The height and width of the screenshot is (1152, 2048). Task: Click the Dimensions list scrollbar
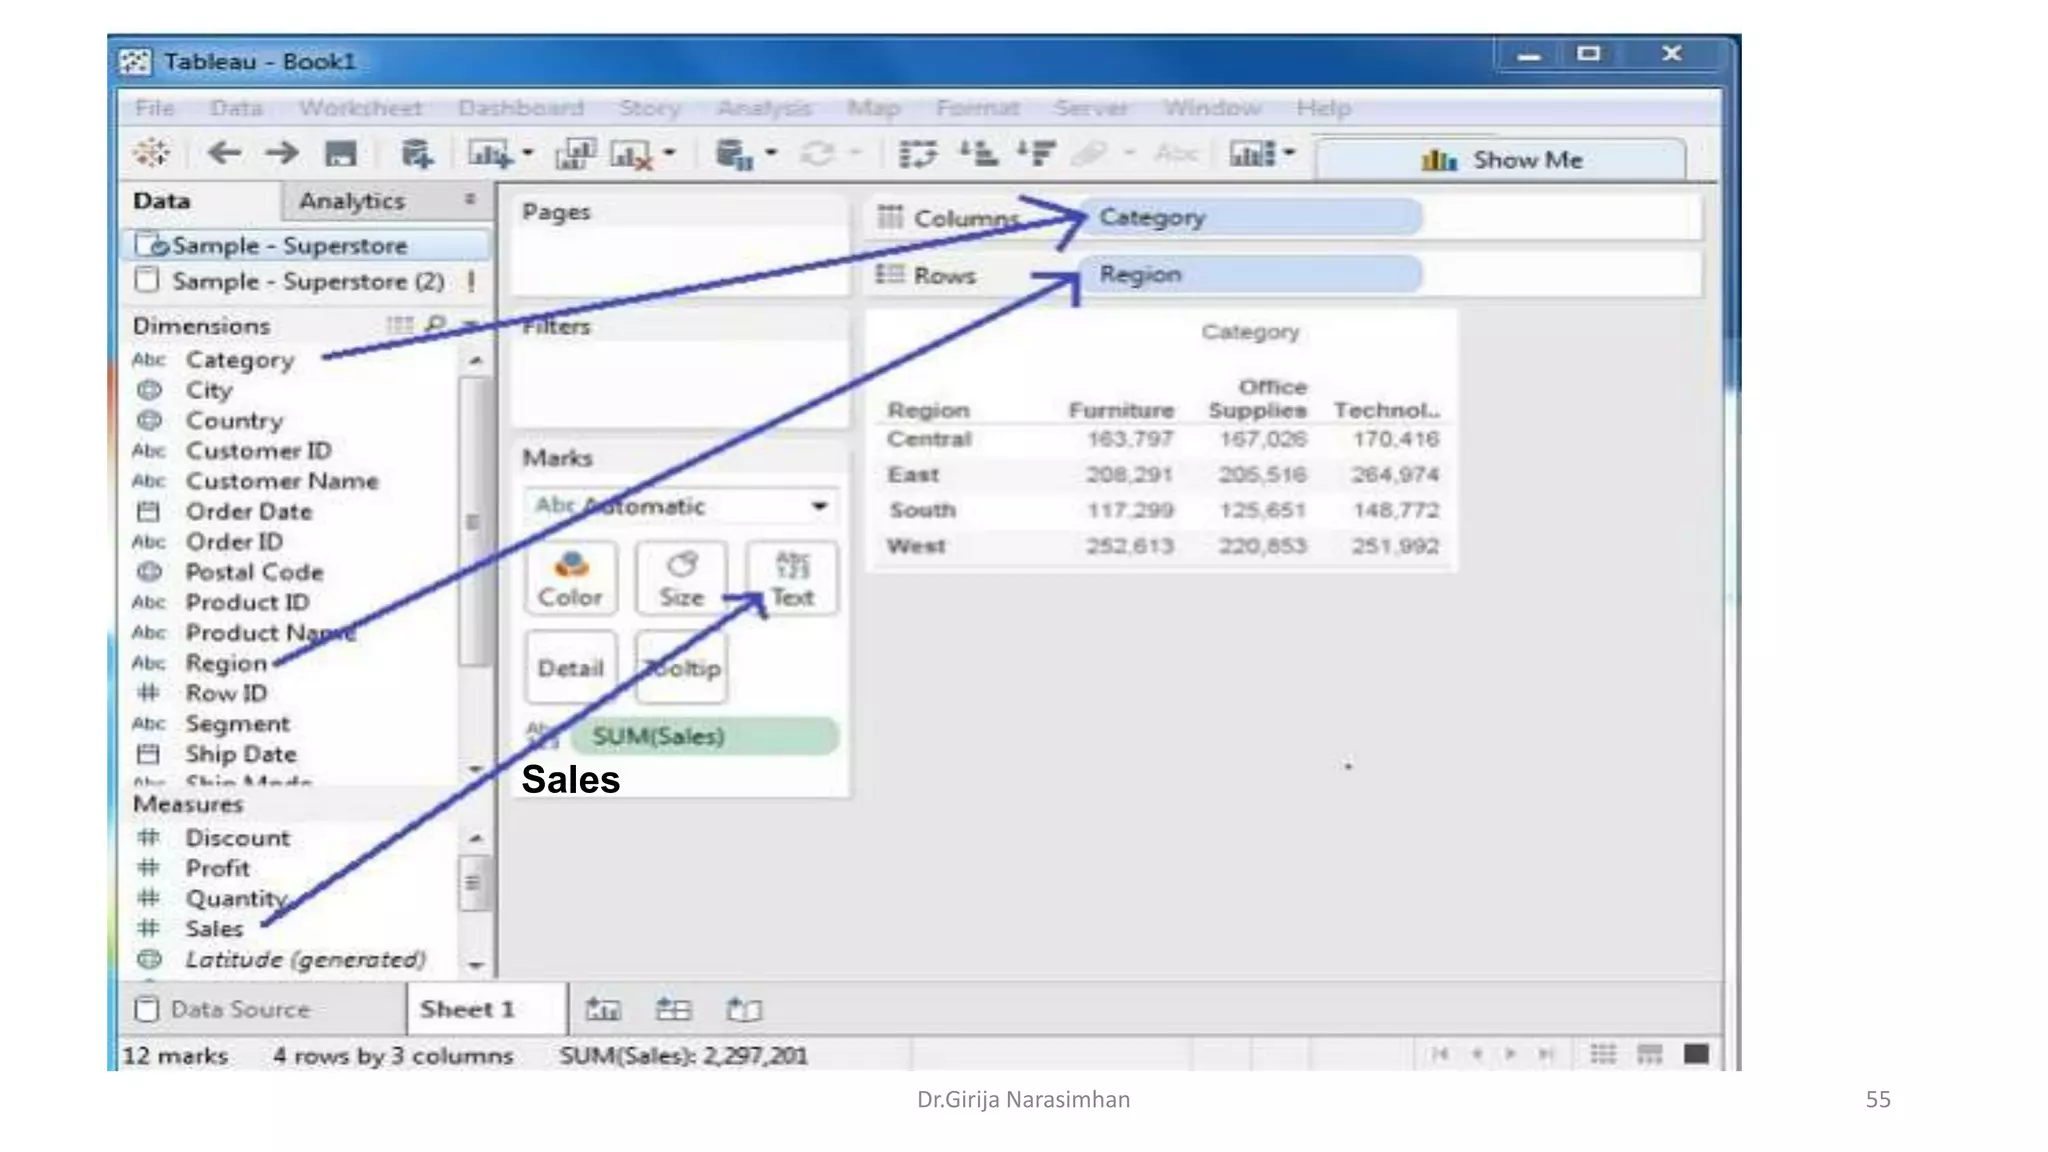pyautogui.click(x=472, y=521)
